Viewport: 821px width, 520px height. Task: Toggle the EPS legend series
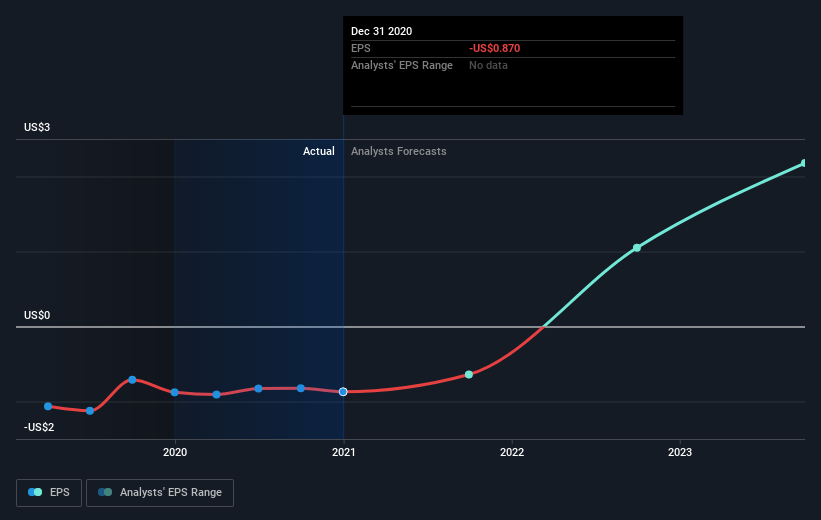pyautogui.click(x=49, y=492)
